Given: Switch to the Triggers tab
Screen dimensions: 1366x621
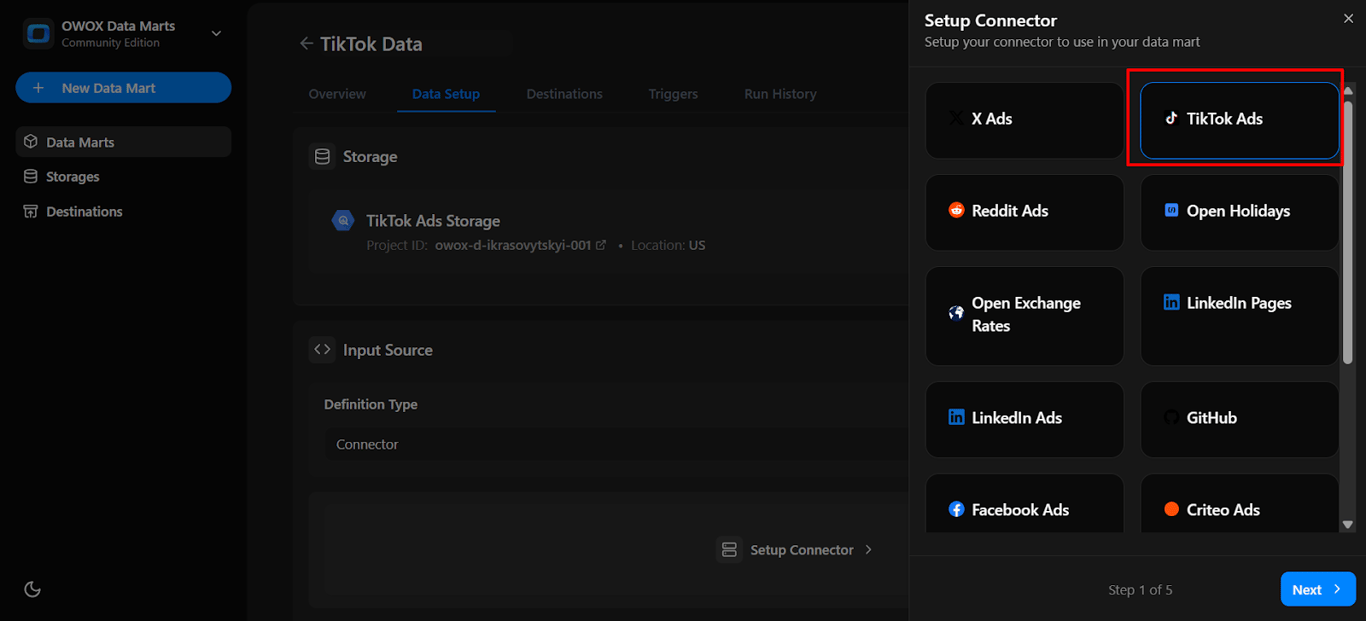Looking at the screenshot, I should pyautogui.click(x=673, y=94).
